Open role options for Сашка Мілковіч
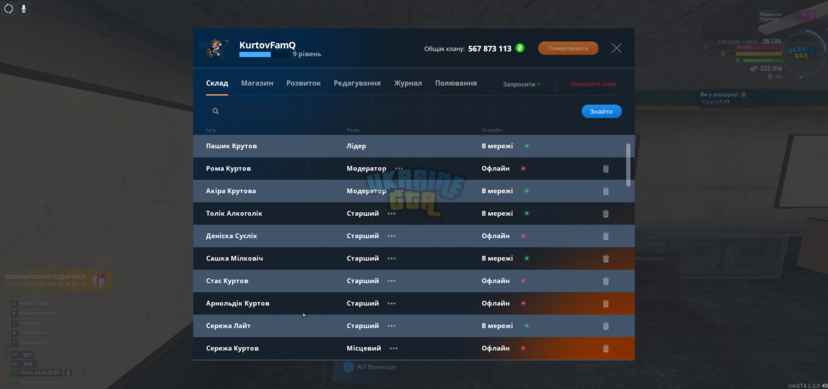This screenshot has height=389, width=828. [391, 259]
